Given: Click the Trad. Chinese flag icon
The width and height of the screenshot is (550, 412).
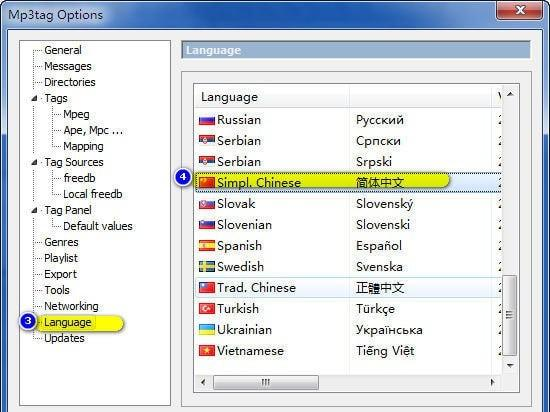Looking at the screenshot, I should coord(207,288).
